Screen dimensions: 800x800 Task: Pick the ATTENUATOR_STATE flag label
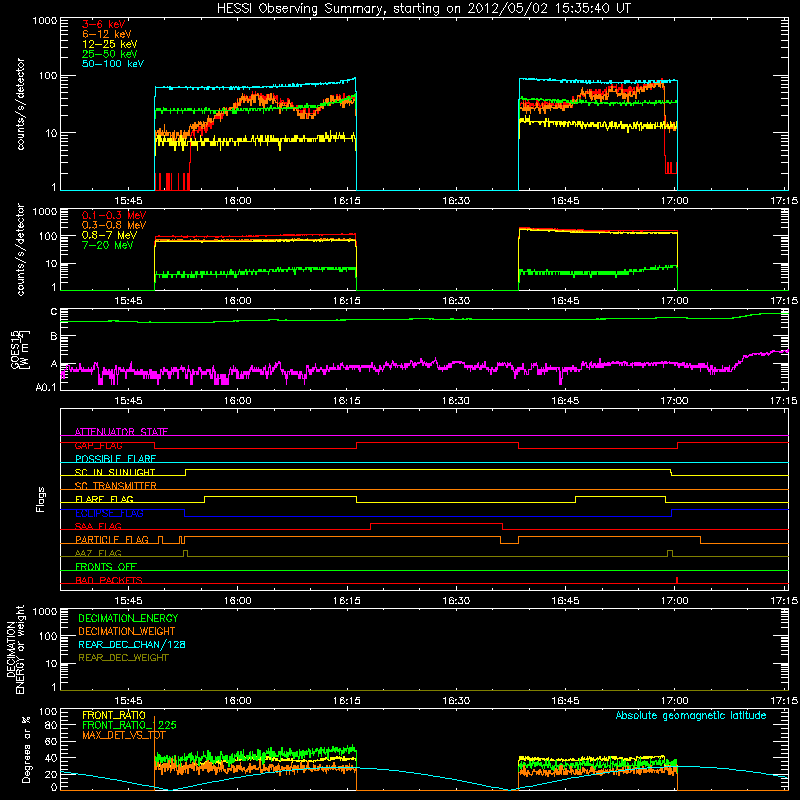tap(121, 432)
